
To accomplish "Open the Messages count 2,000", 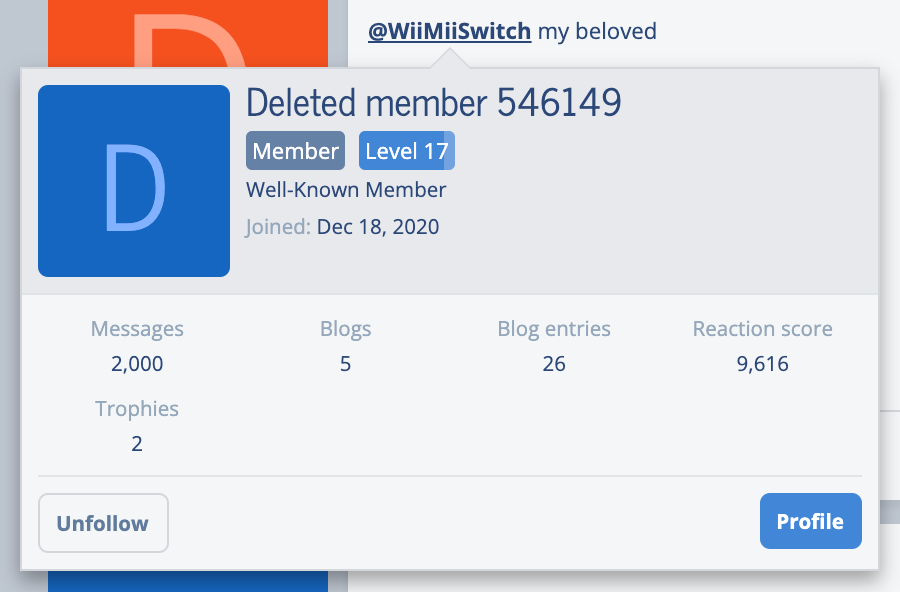I will pyautogui.click(x=137, y=363).
